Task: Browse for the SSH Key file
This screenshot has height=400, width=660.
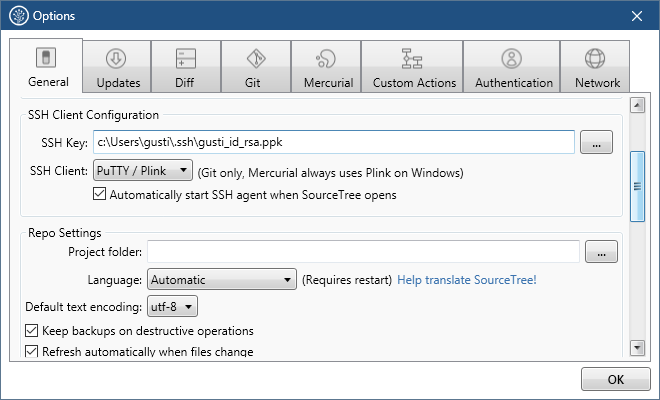Action: [x=596, y=143]
